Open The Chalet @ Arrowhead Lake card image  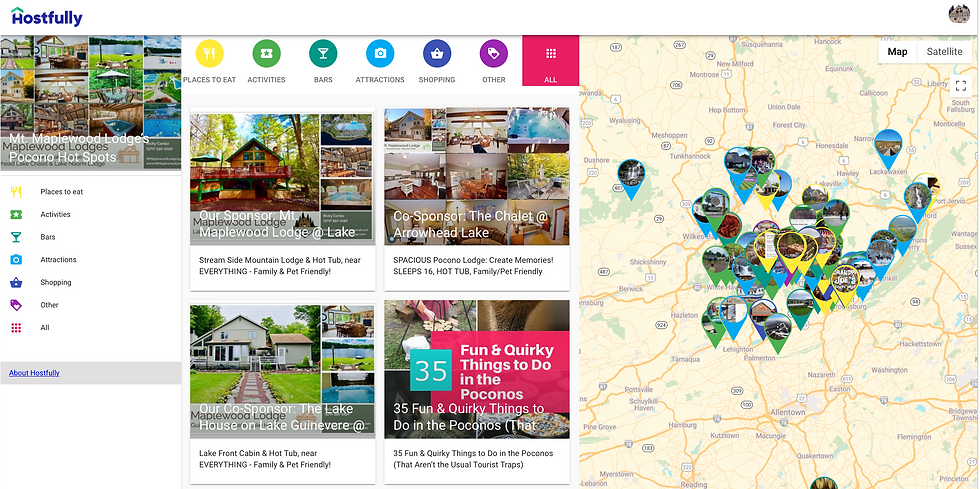click(x=477, y=176)
